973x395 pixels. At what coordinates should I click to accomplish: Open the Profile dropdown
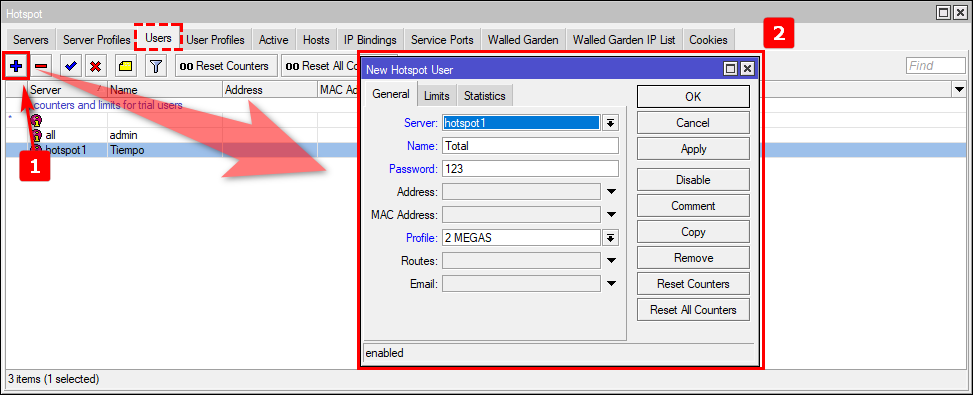coord(611,237)
